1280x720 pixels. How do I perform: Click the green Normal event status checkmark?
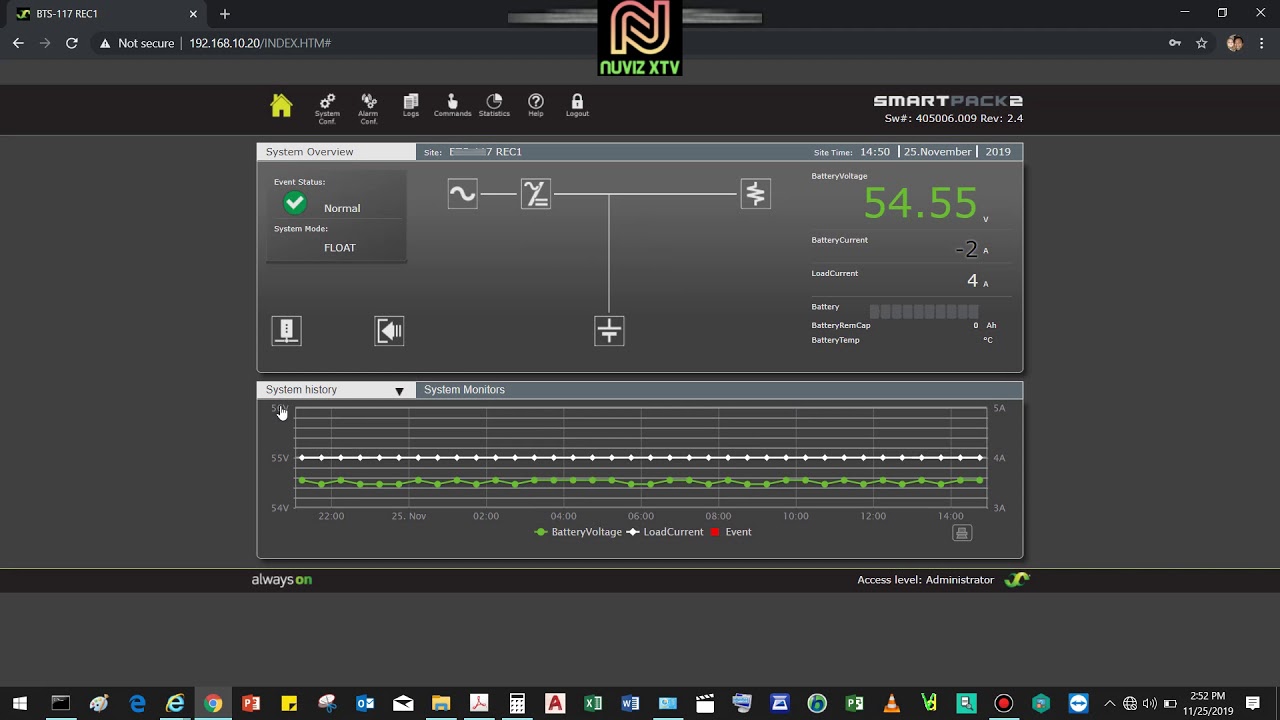(x=295, y=204)
